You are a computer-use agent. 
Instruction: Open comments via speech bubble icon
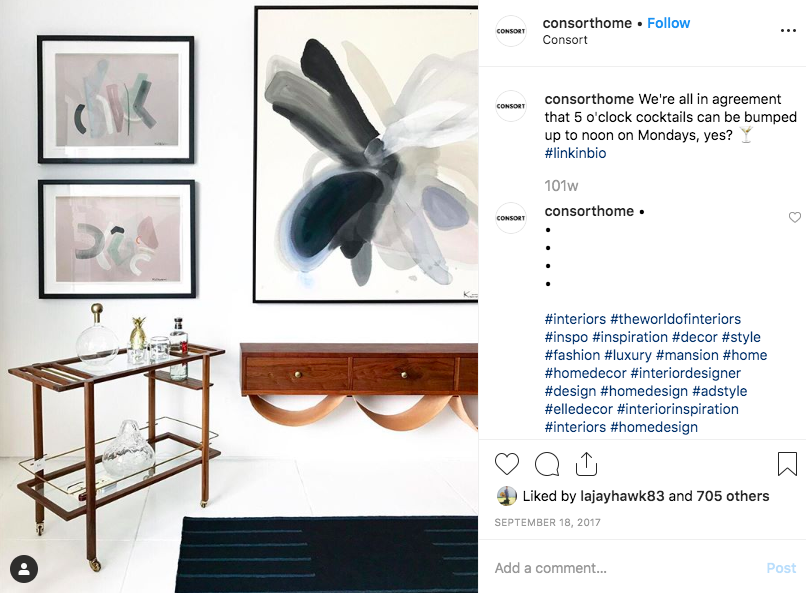[546, 464]
